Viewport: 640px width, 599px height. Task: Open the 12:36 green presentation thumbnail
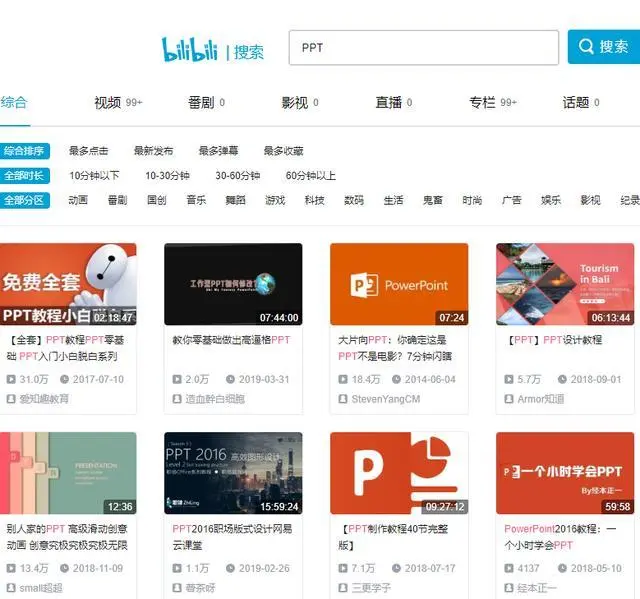coord(68,473)
